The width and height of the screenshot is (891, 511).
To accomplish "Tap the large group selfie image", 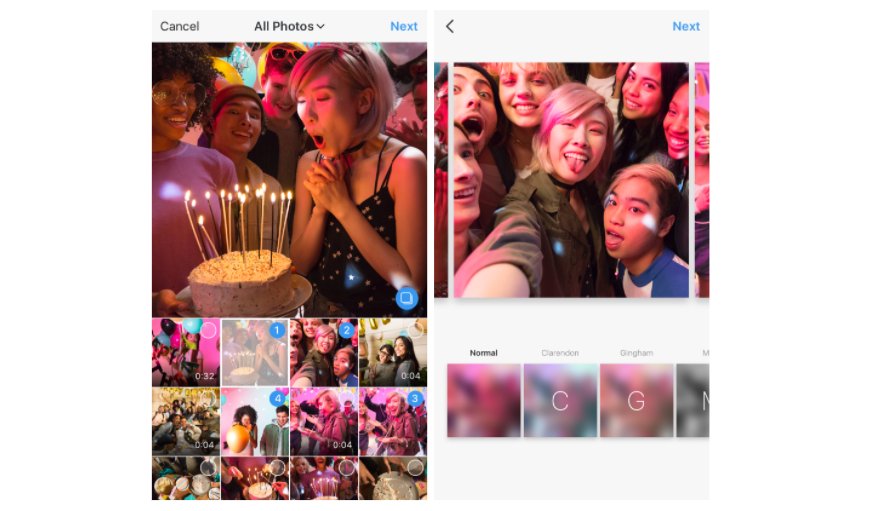I will (571, 180).
